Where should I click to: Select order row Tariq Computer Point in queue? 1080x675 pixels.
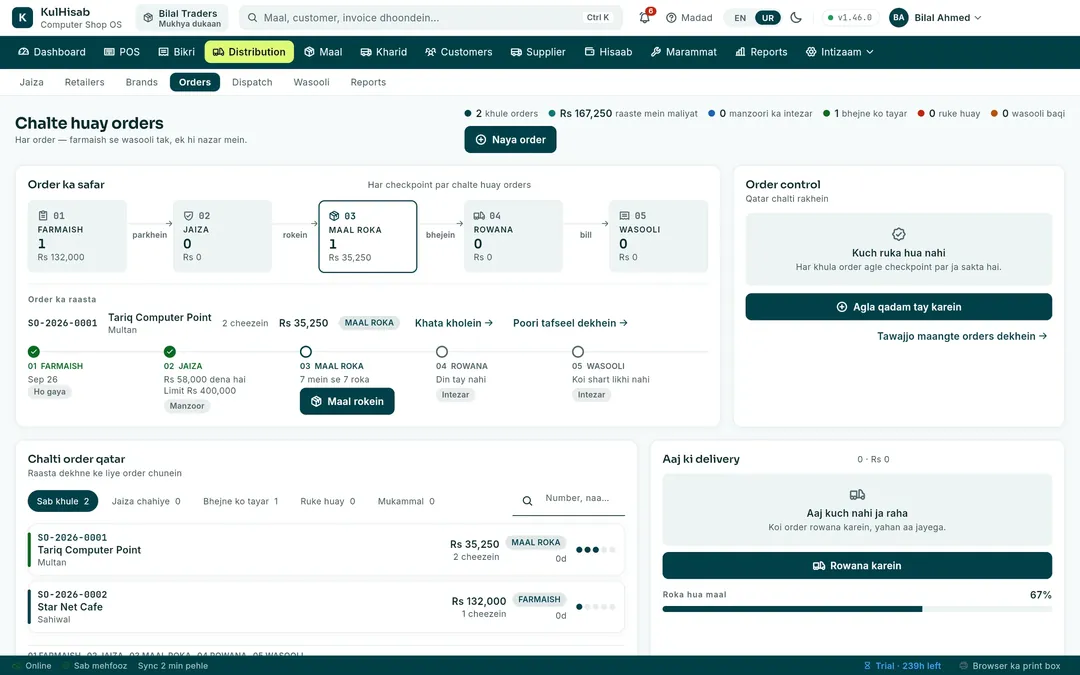[x=326, y=550]
